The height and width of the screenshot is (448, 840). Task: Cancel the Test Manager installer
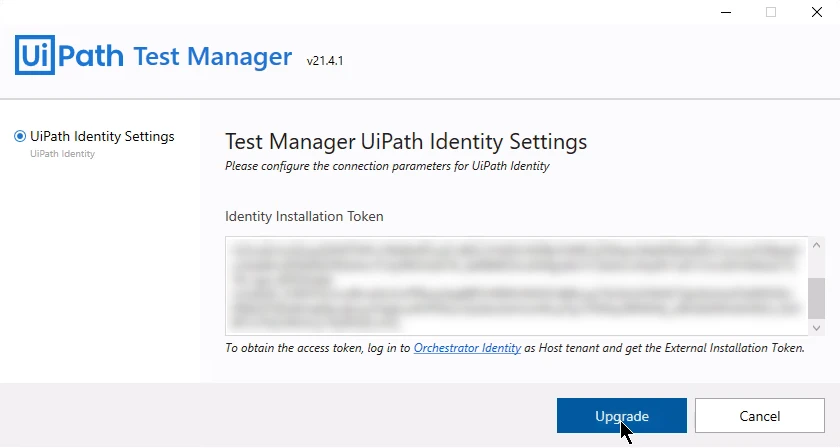coord(760,415)
